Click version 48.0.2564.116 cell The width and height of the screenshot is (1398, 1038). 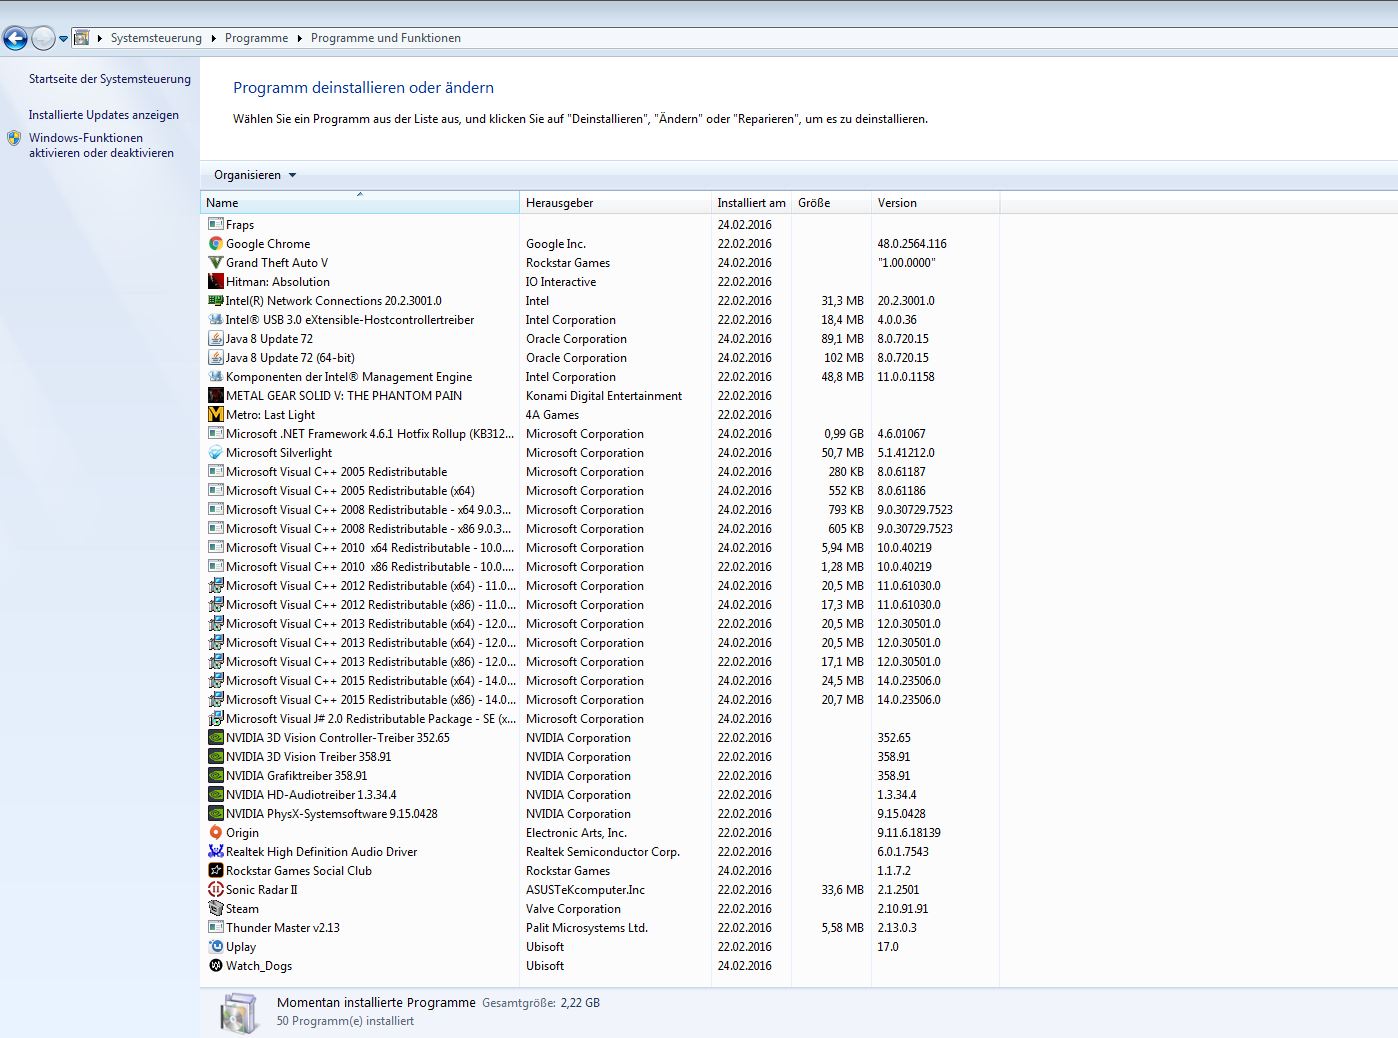[x=912, y=243]
